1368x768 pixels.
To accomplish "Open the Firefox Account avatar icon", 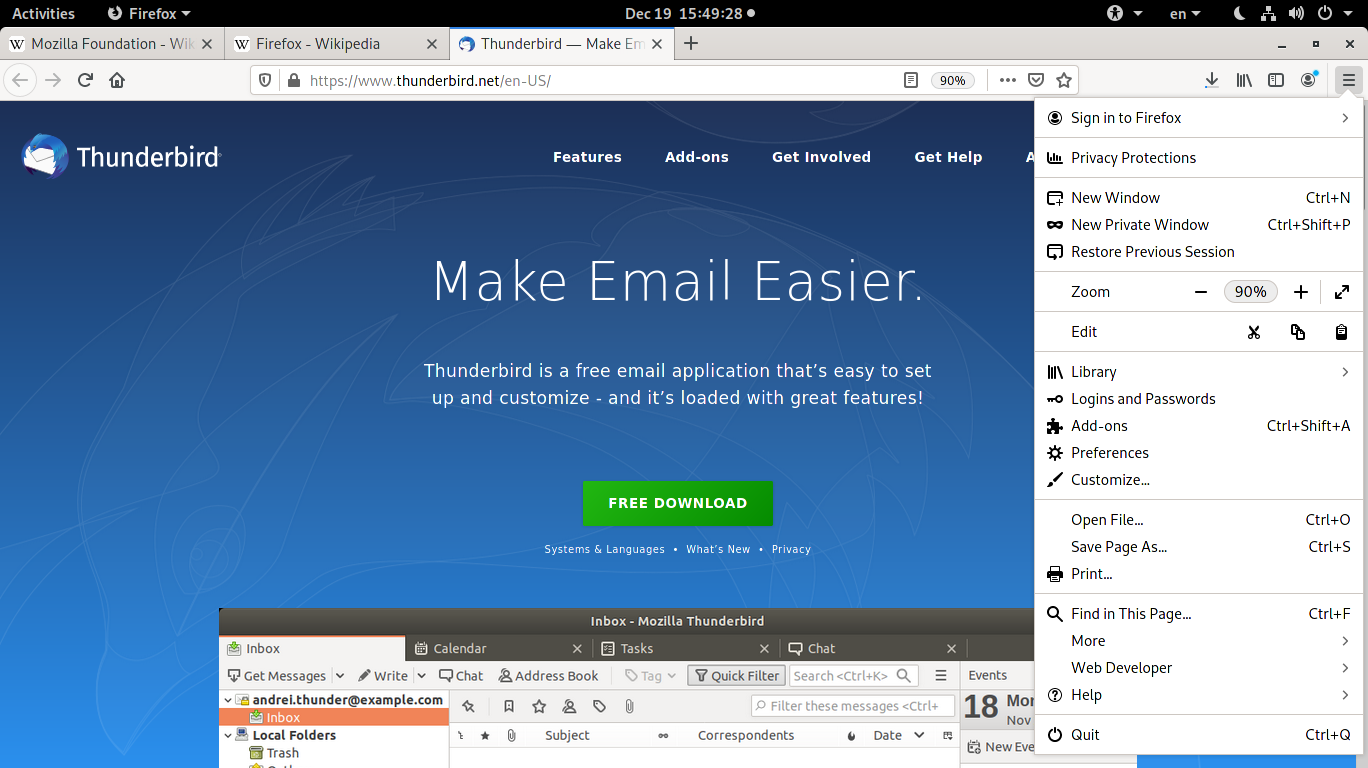I will [x=1308, y=80].
